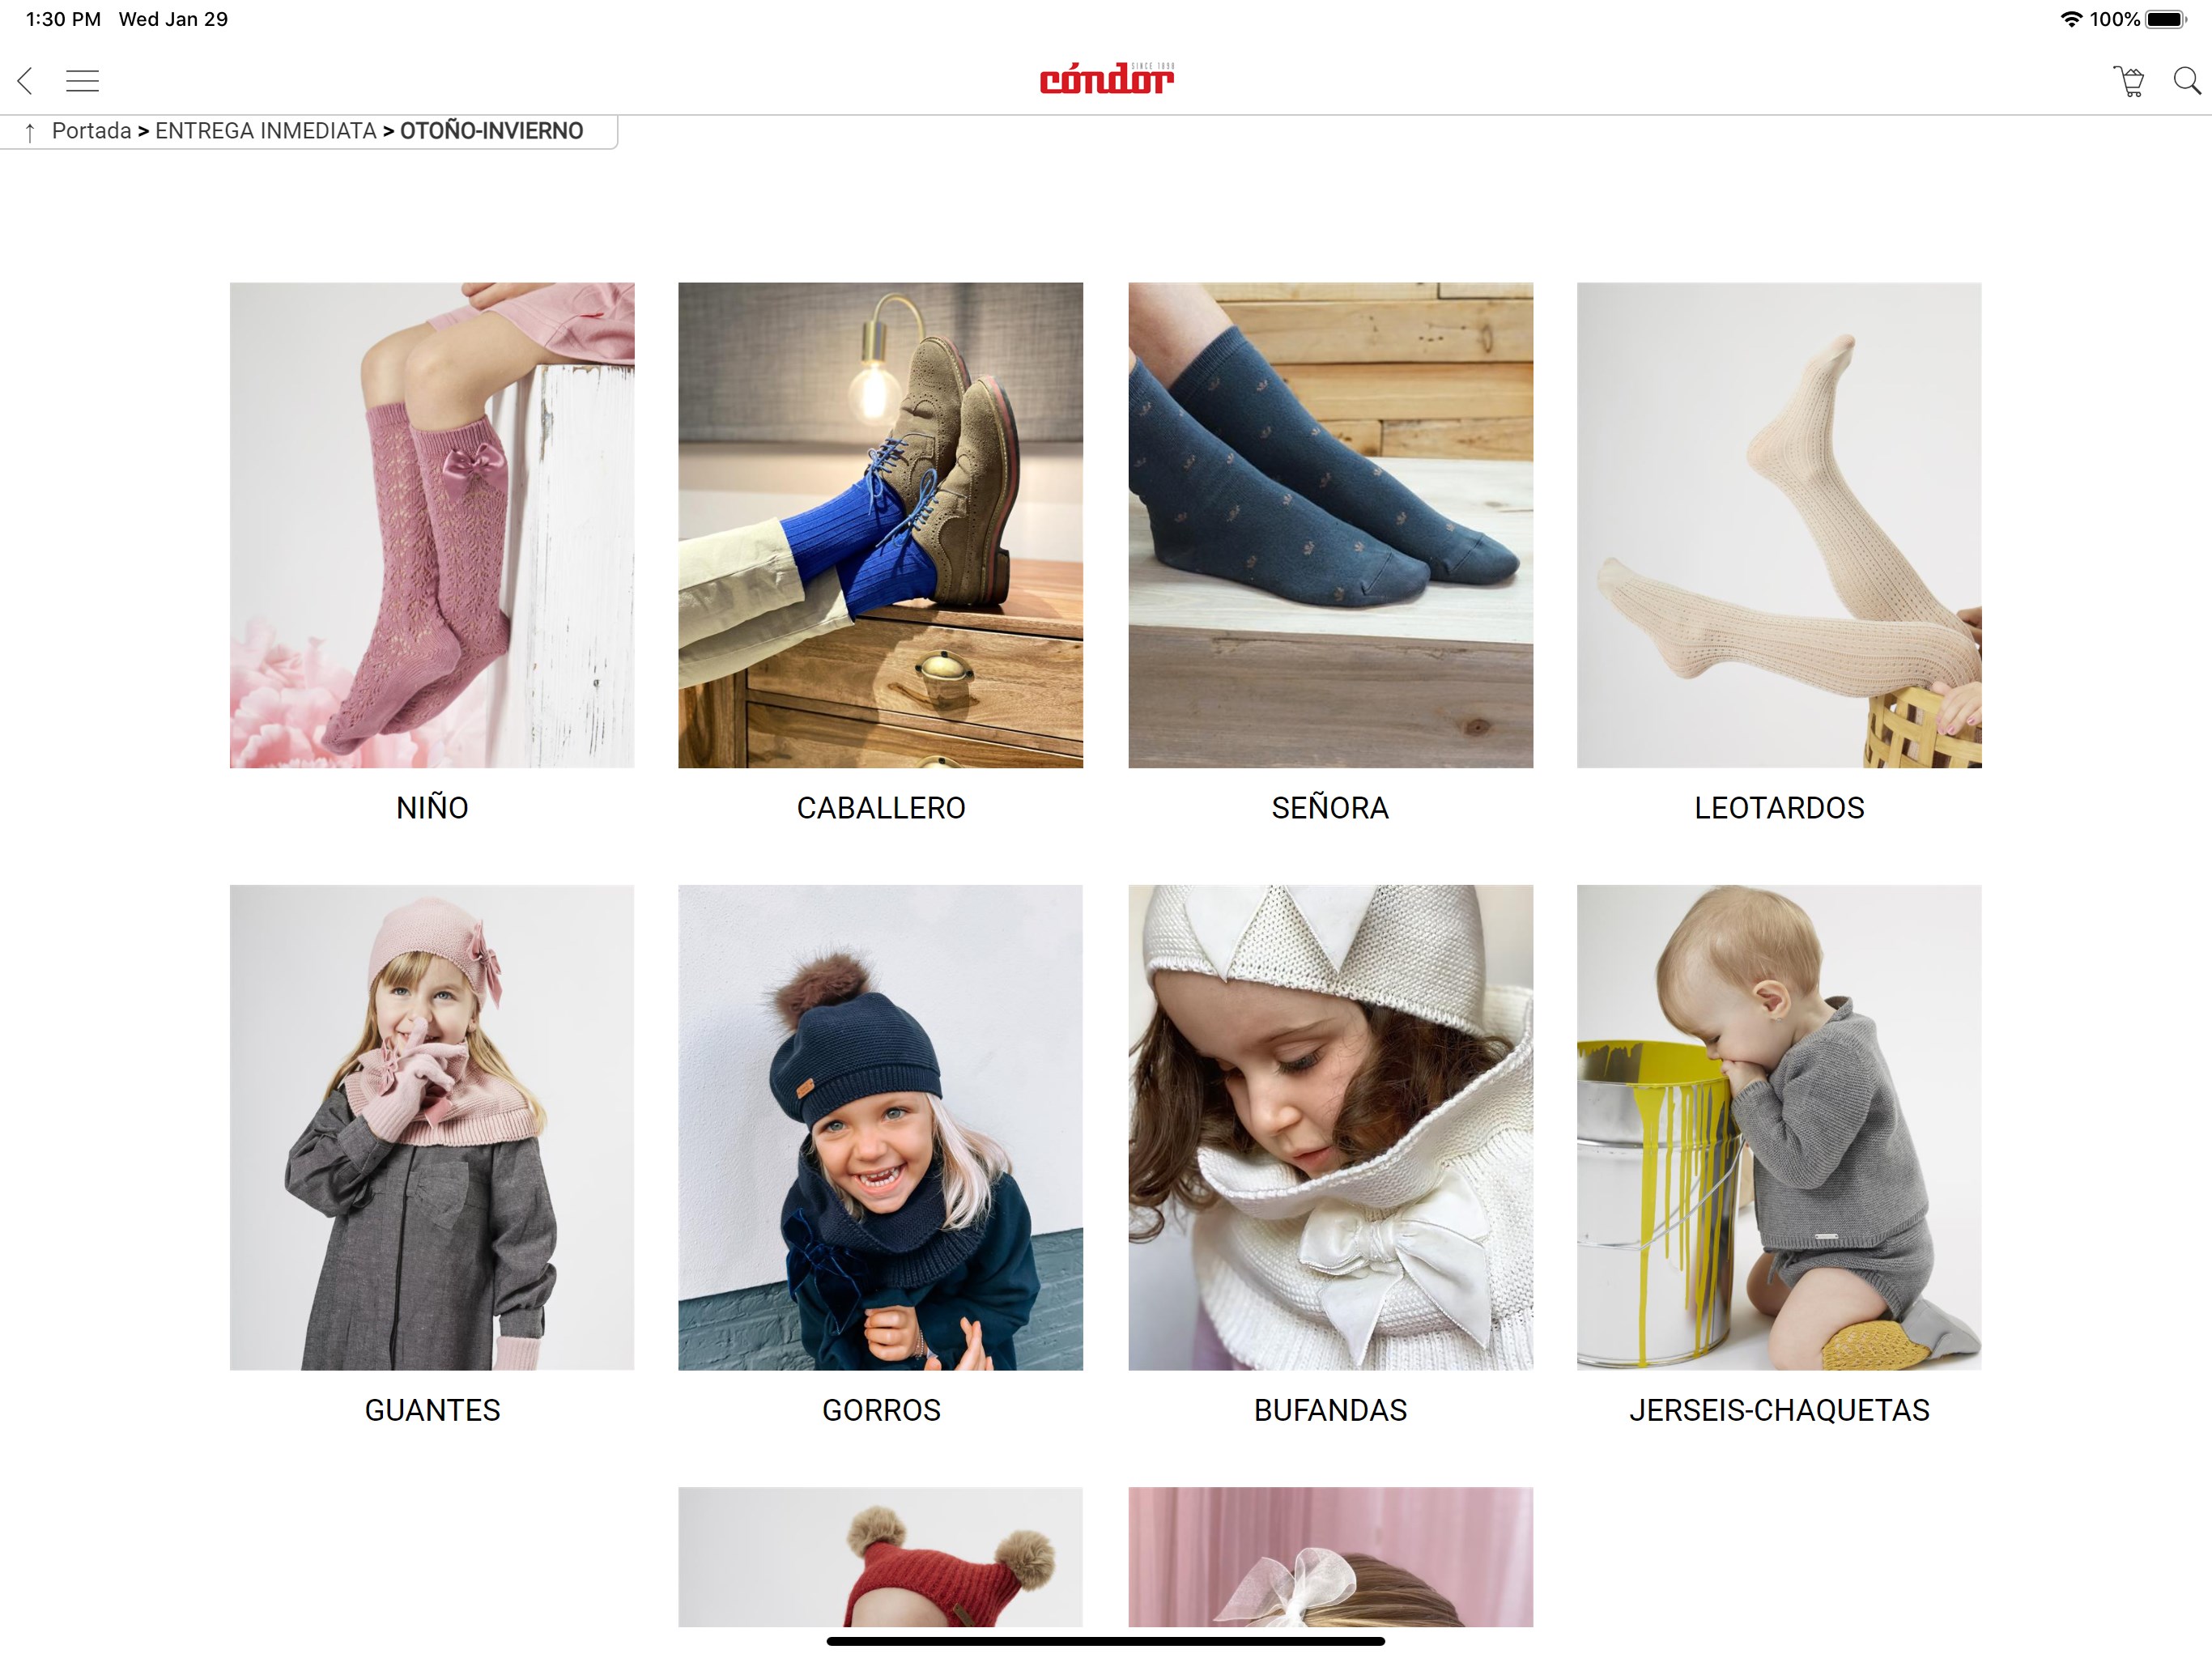Open ENTREGA INMEDIATA breadcrumb

[x=265, y=131]
